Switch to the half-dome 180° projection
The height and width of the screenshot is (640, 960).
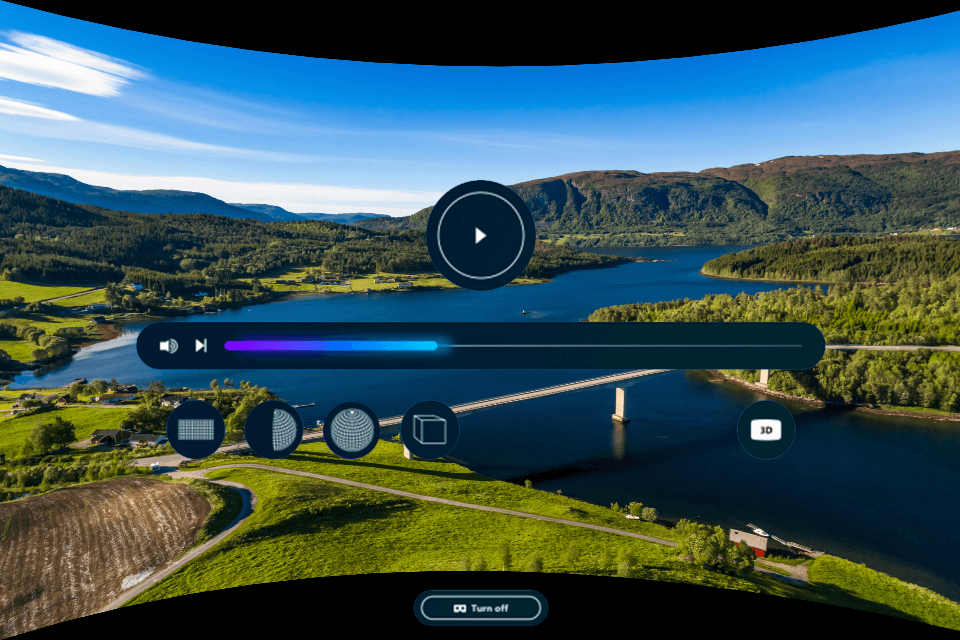[x=273, y=430]
